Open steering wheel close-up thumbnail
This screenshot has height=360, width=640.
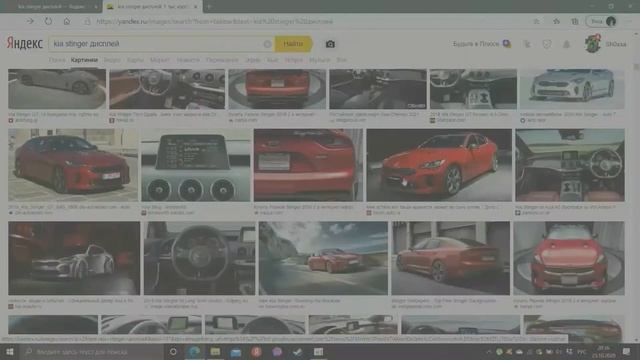[x=199, y=258]
